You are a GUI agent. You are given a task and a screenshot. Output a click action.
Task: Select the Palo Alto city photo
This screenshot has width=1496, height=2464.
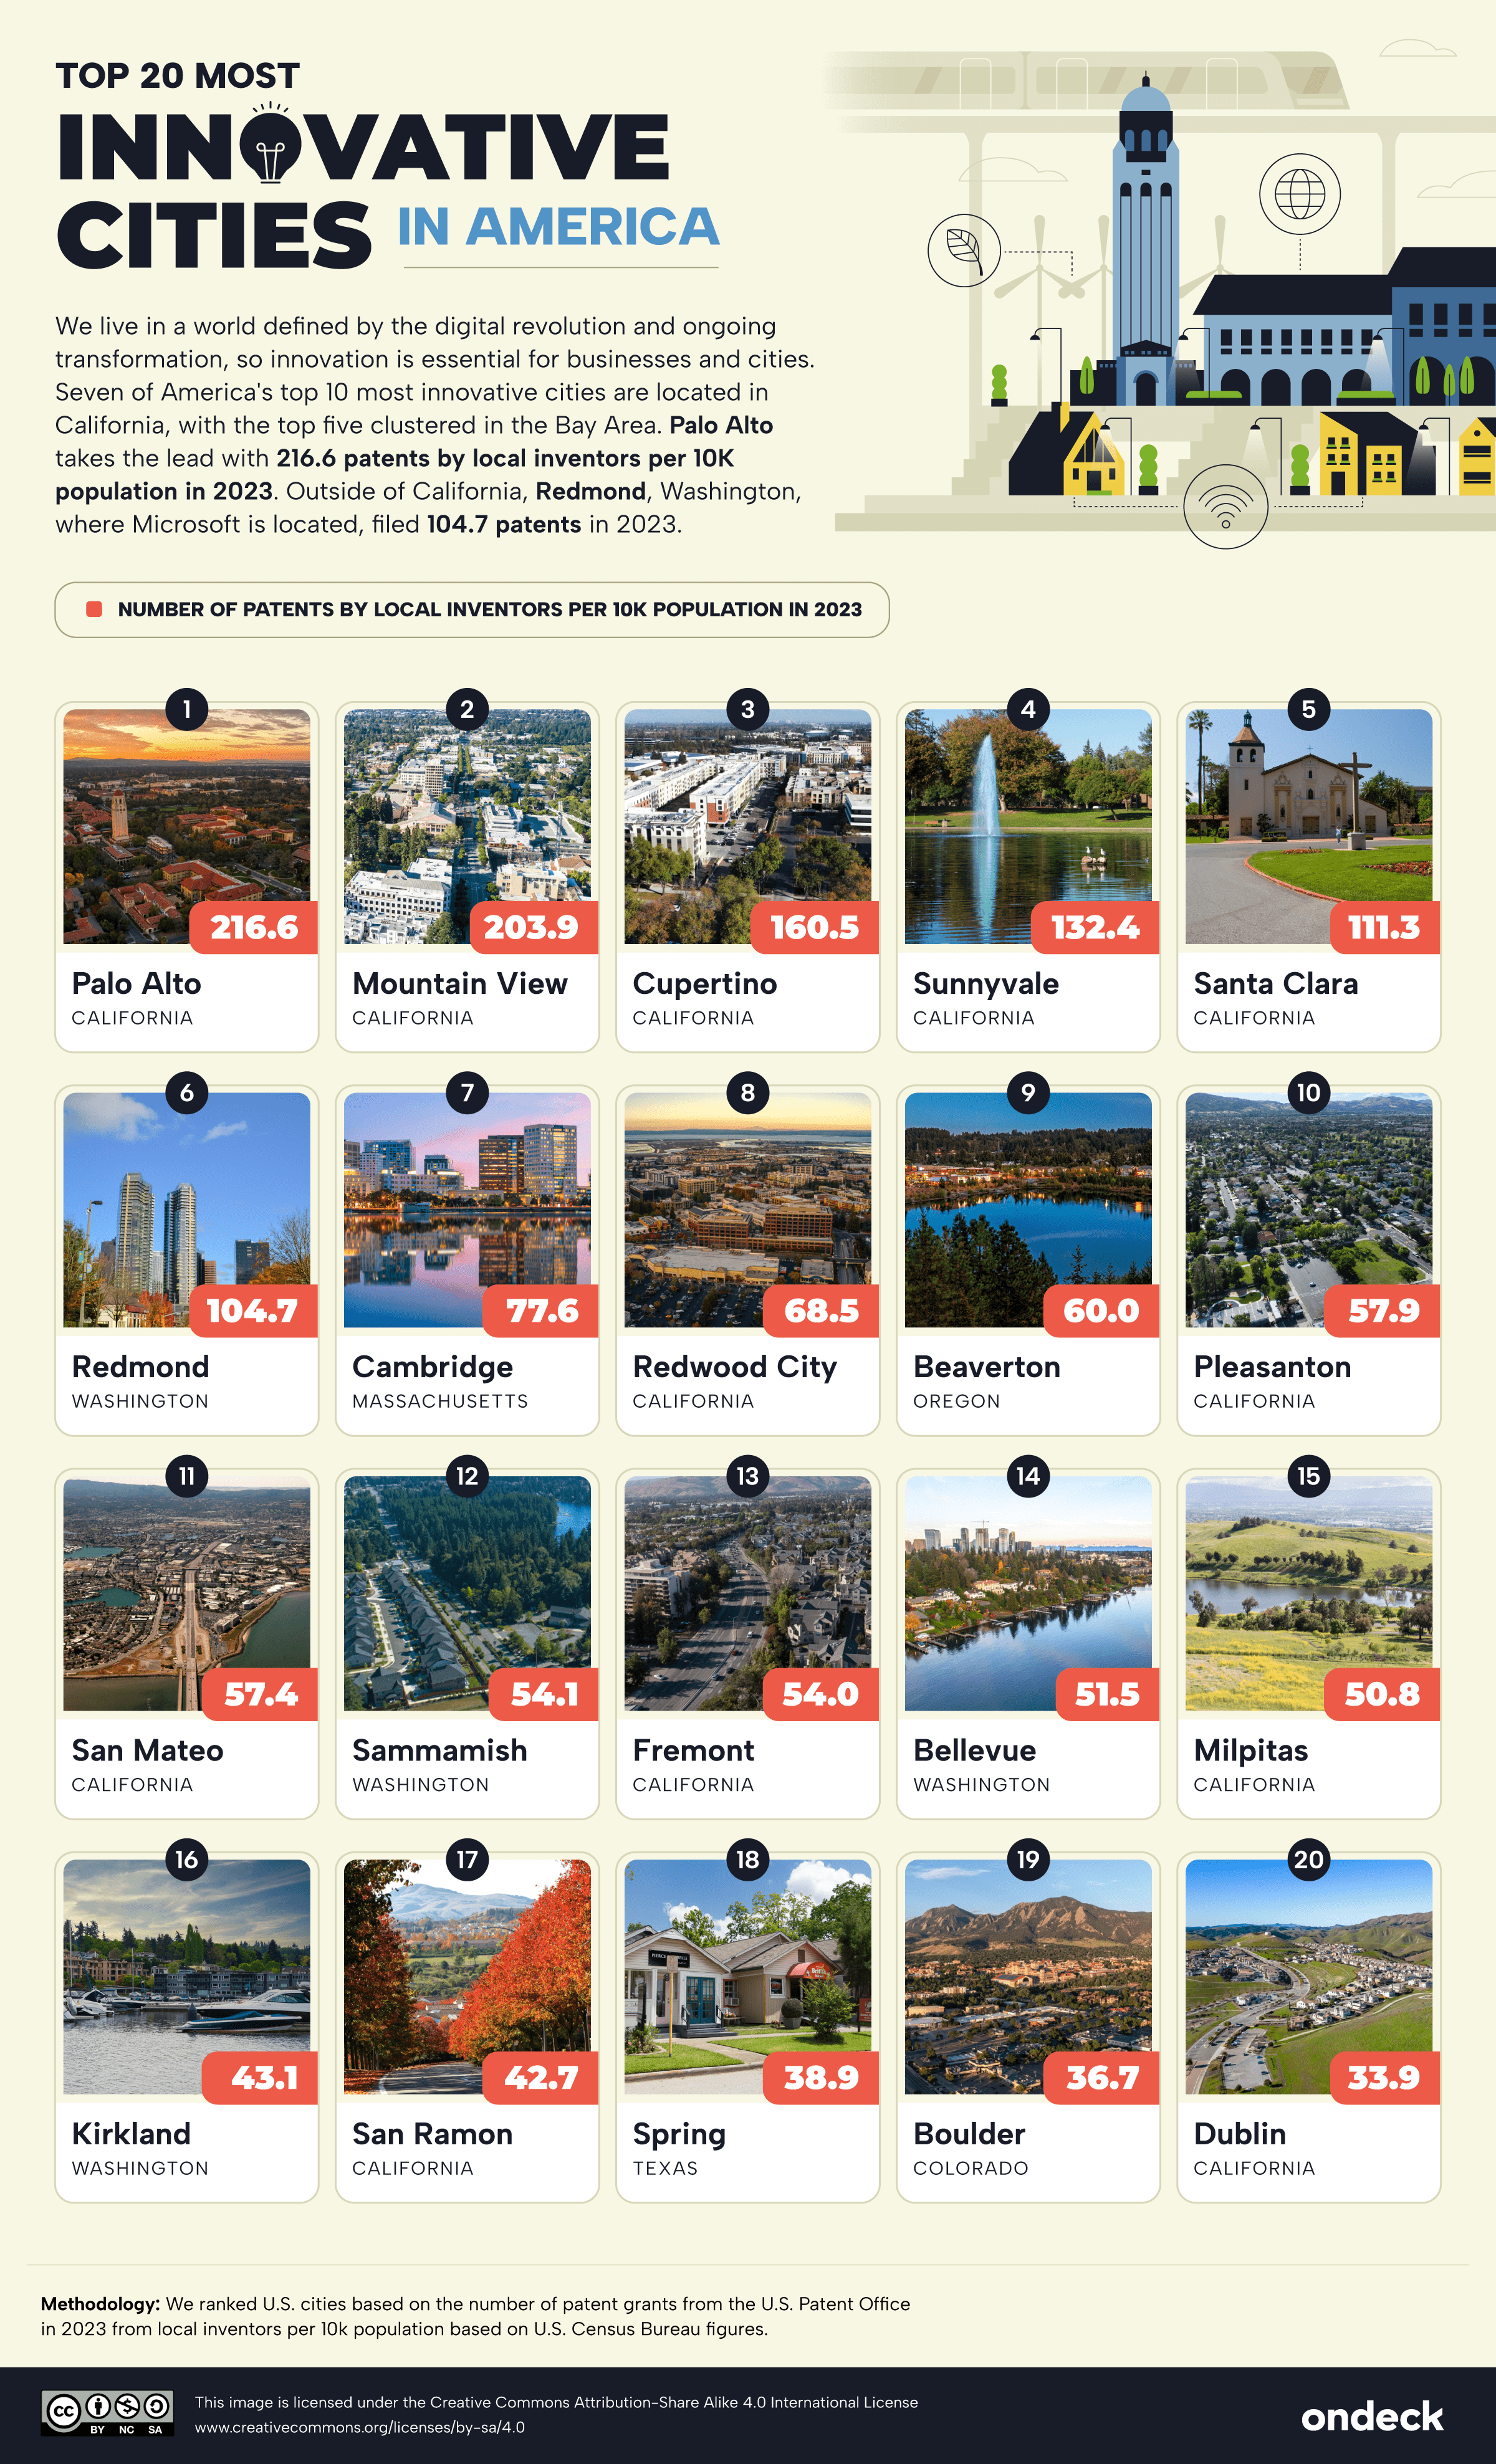click(187, 826)
